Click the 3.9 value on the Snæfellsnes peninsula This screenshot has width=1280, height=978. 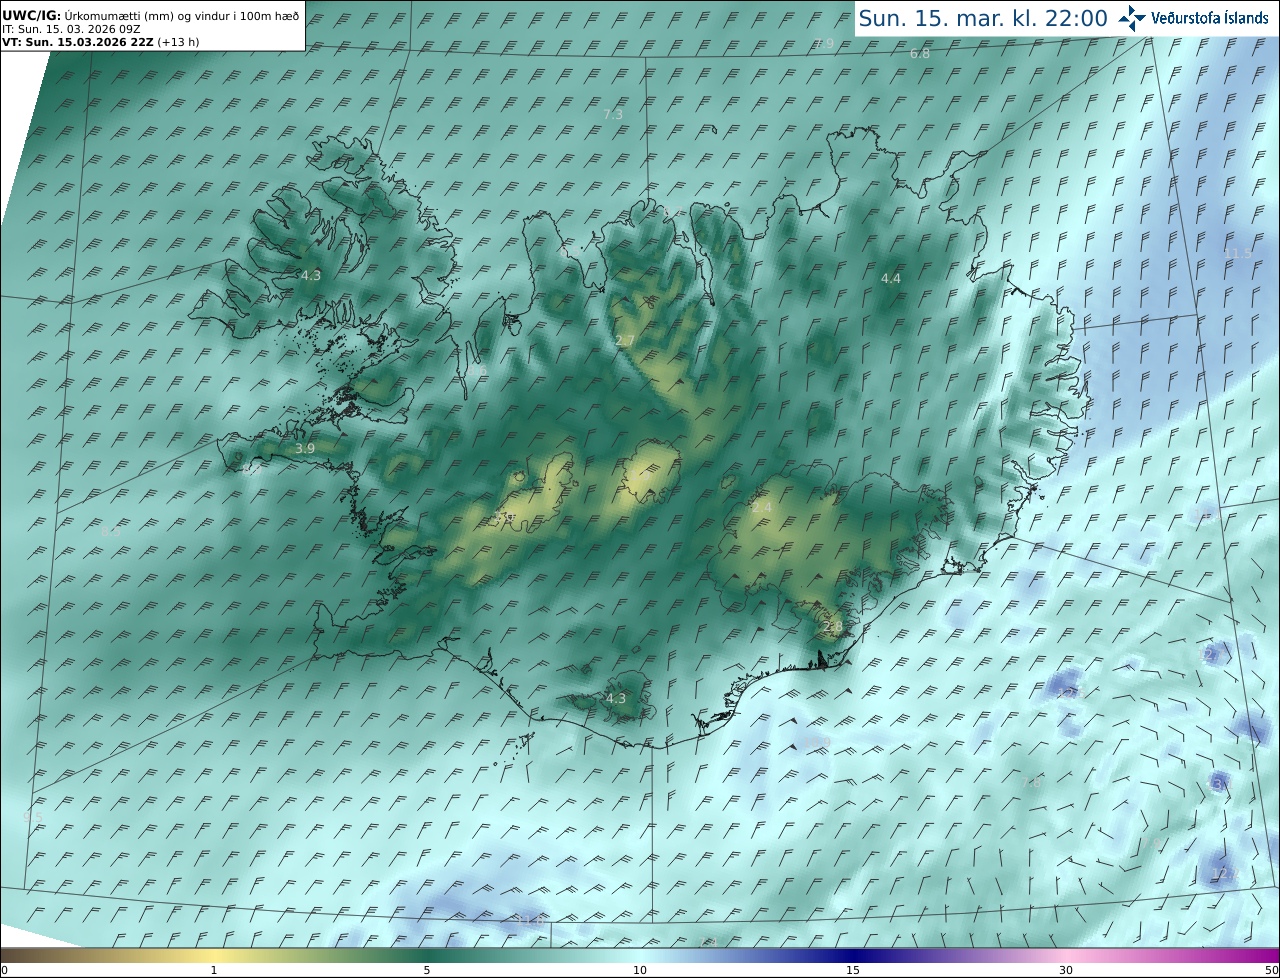point(305,449)
